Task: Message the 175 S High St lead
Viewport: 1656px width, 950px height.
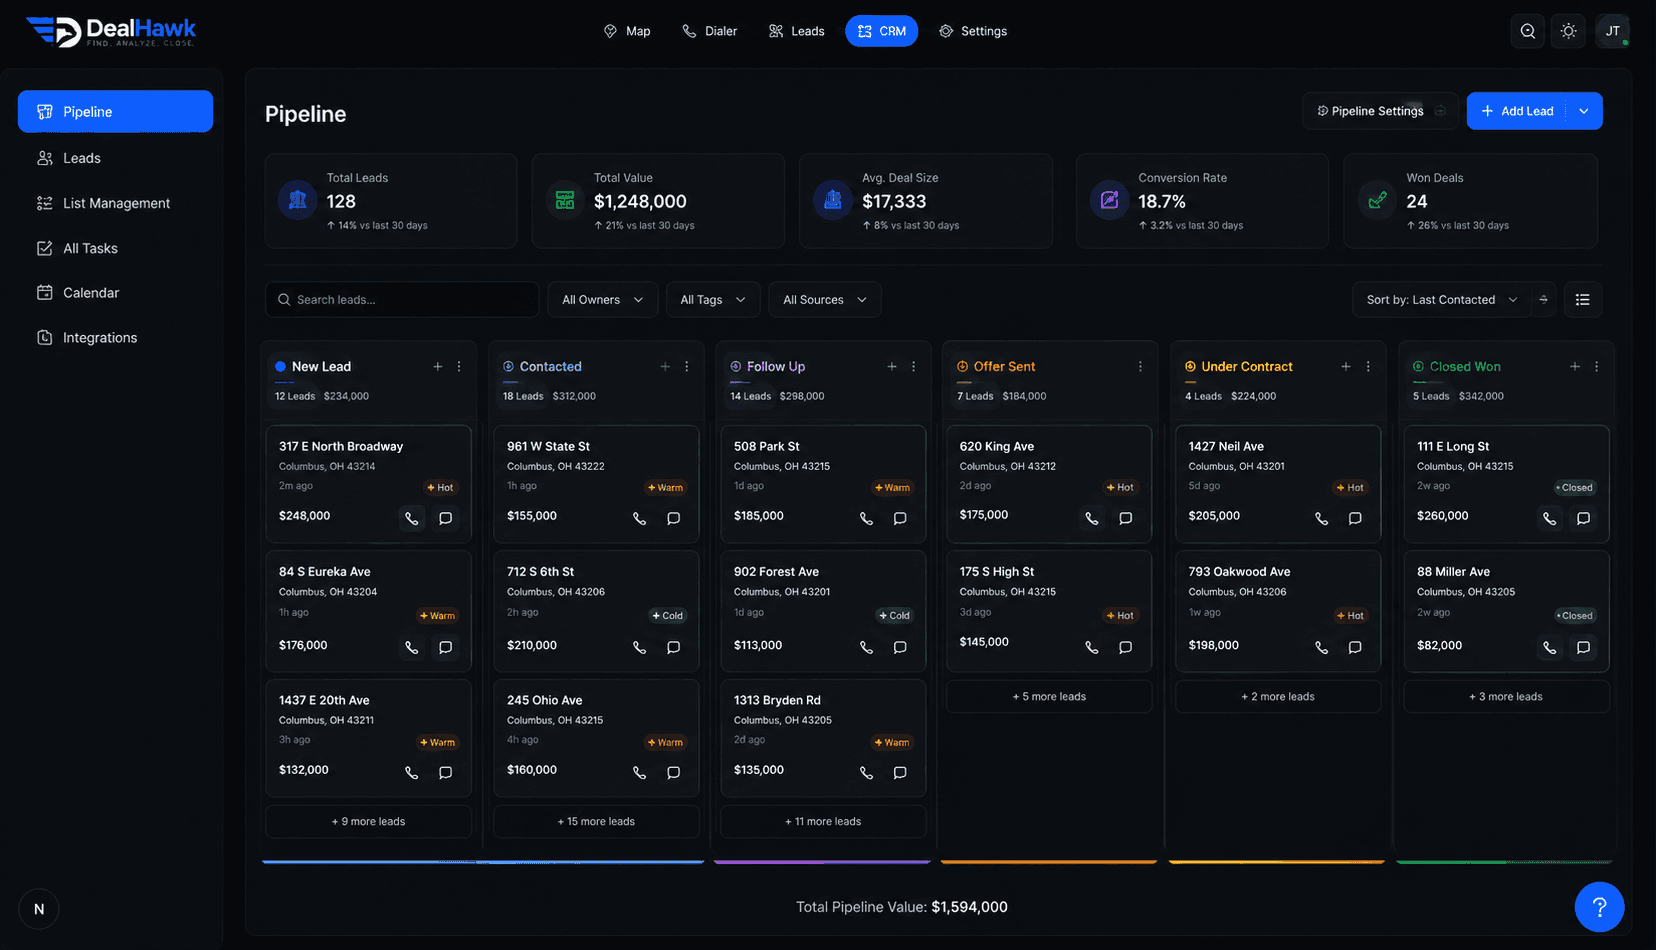Action: coord(1126,647)
